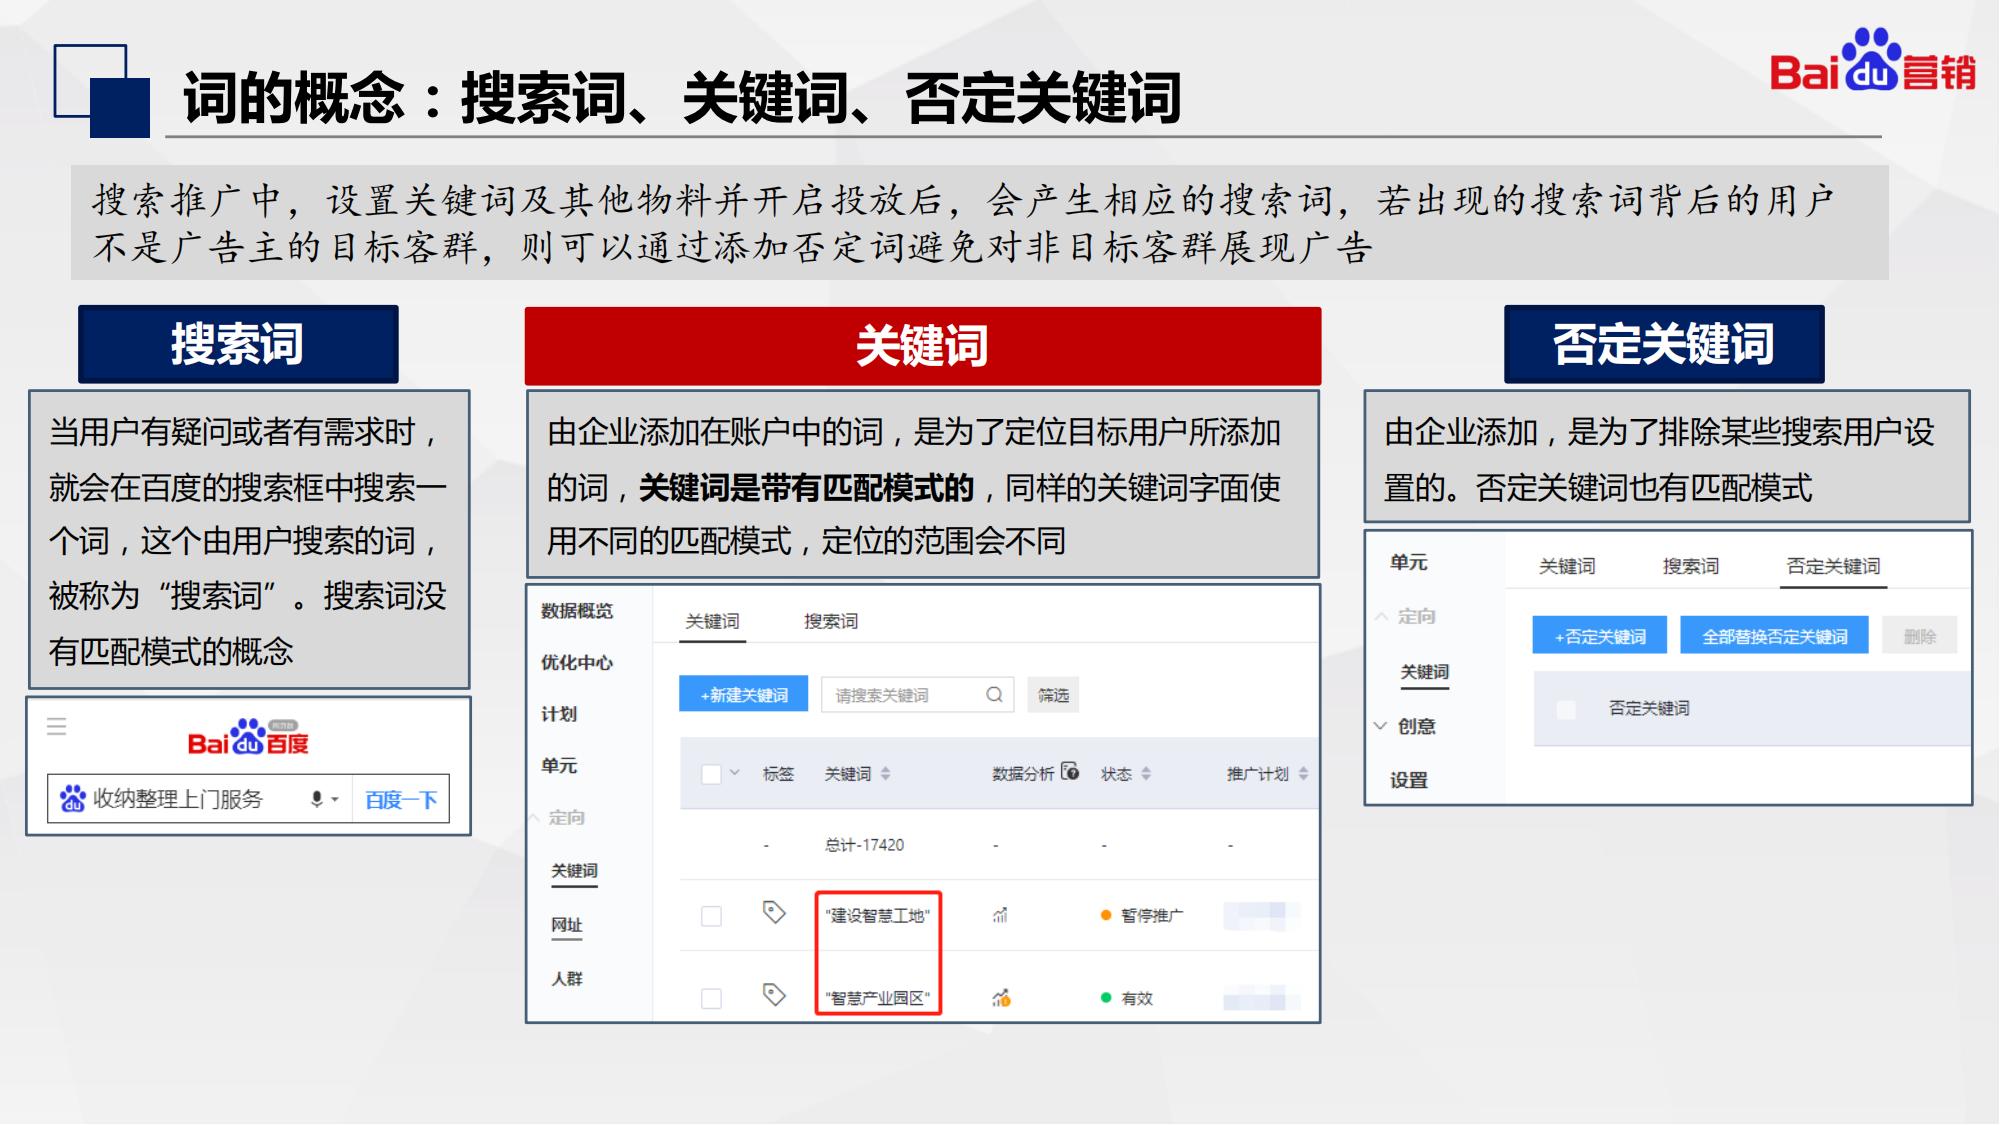Click the microphone voice search icon
The width and height of the screenshot is (2000, 1125).
pyautogui.click(x=316, y=799)
